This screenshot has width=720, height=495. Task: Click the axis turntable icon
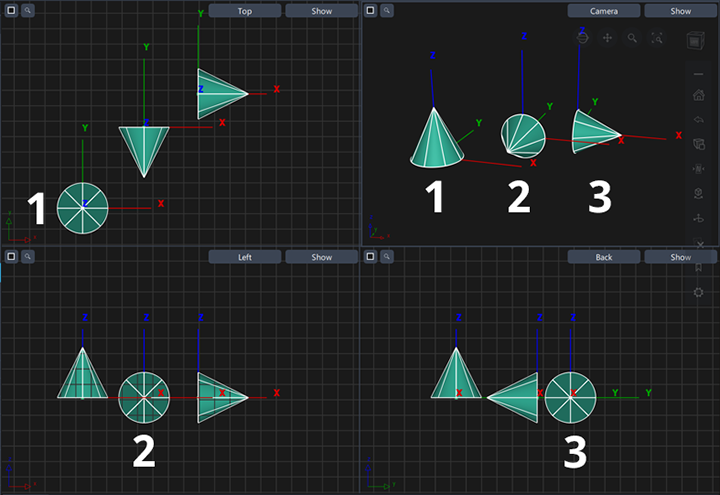pyautogui.click(x=698, y=218)
